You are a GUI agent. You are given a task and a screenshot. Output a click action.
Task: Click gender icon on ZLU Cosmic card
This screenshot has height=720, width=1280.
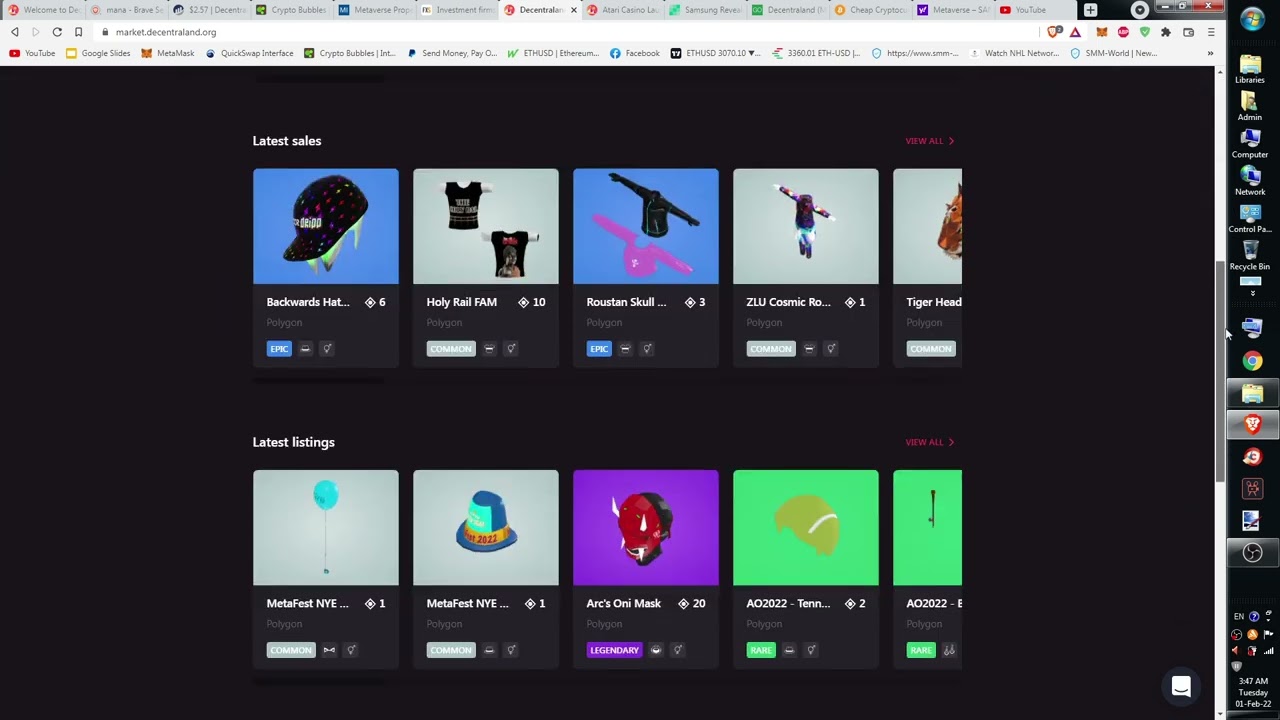[831, 349]
